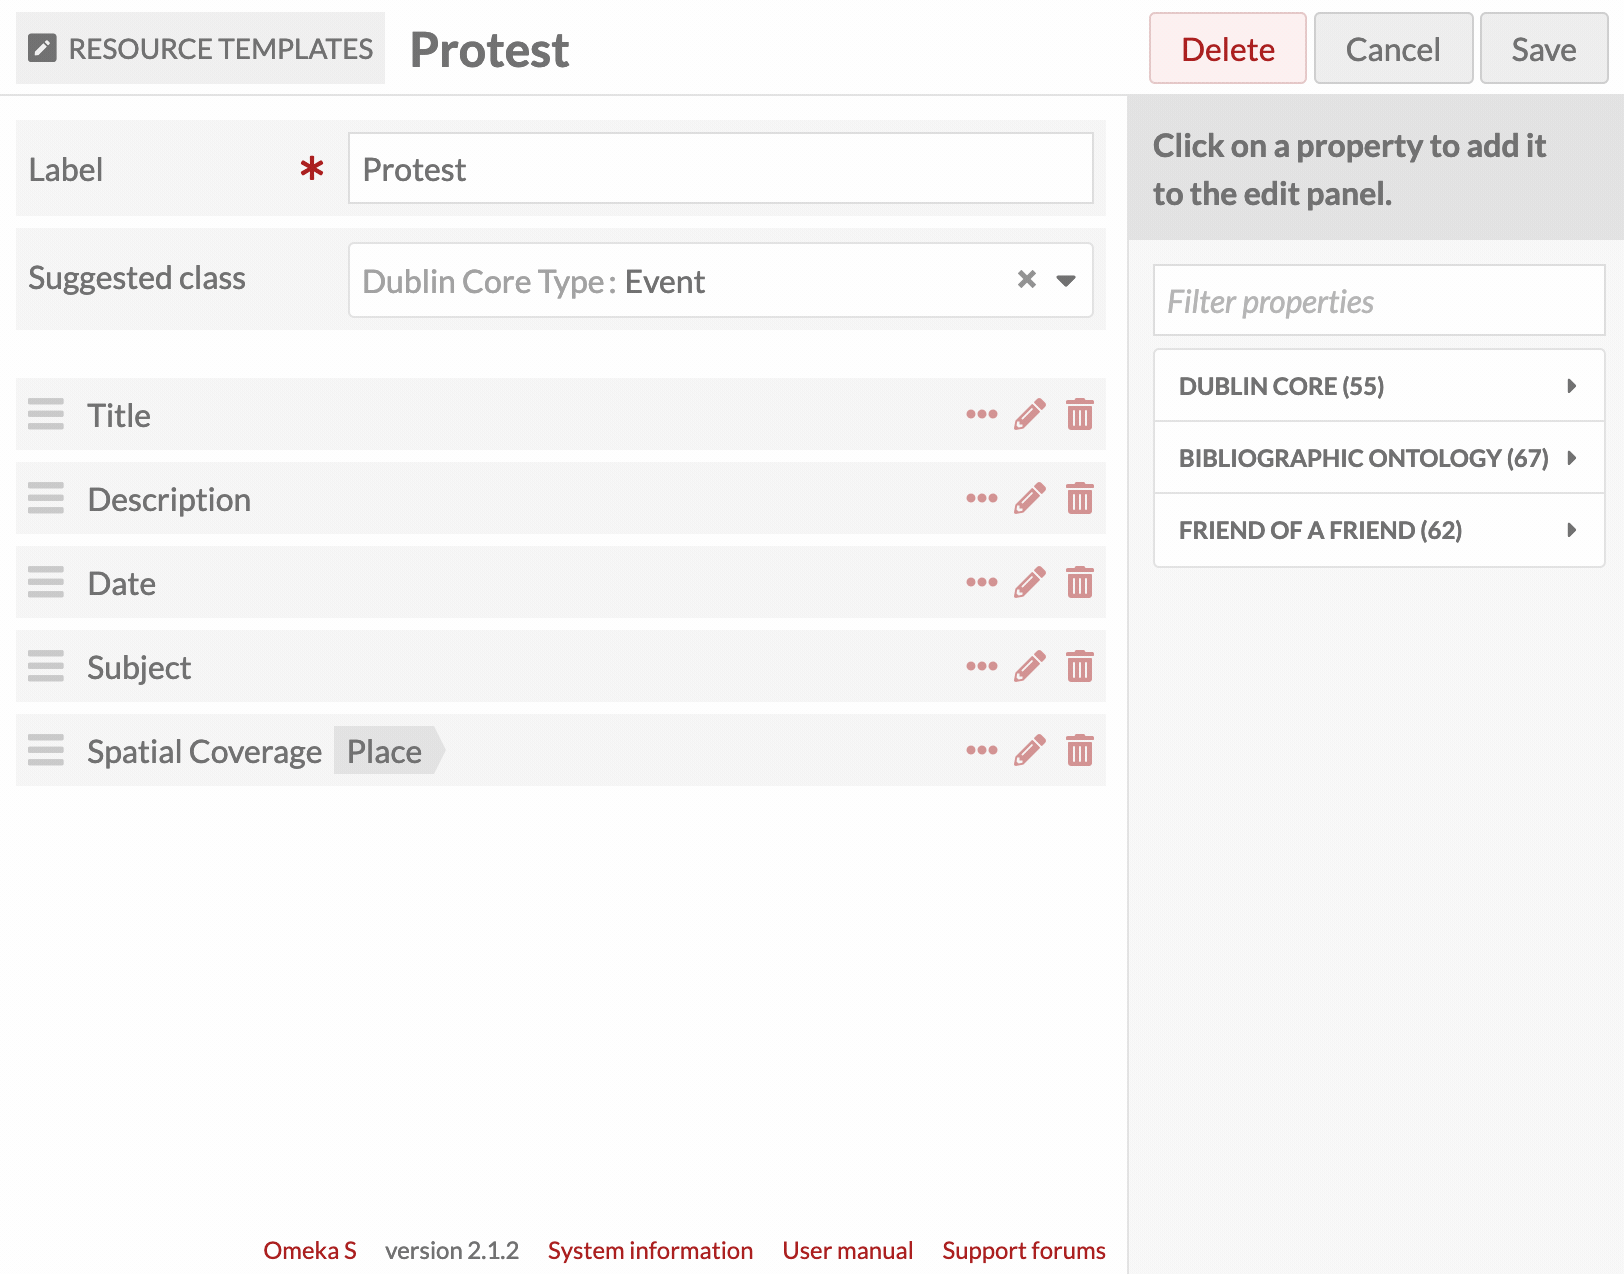
Task: Open details for Subject property
Action: tap(981, 666)
